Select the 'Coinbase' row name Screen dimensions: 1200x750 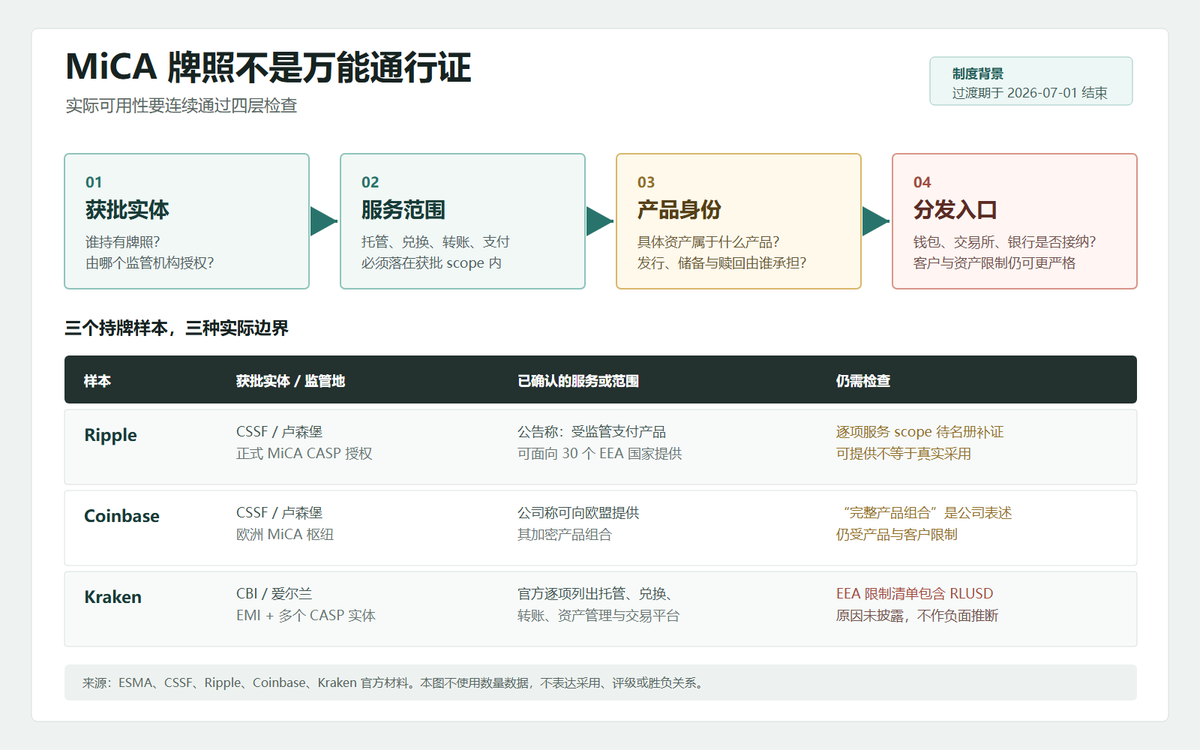(x=122, y=516)
